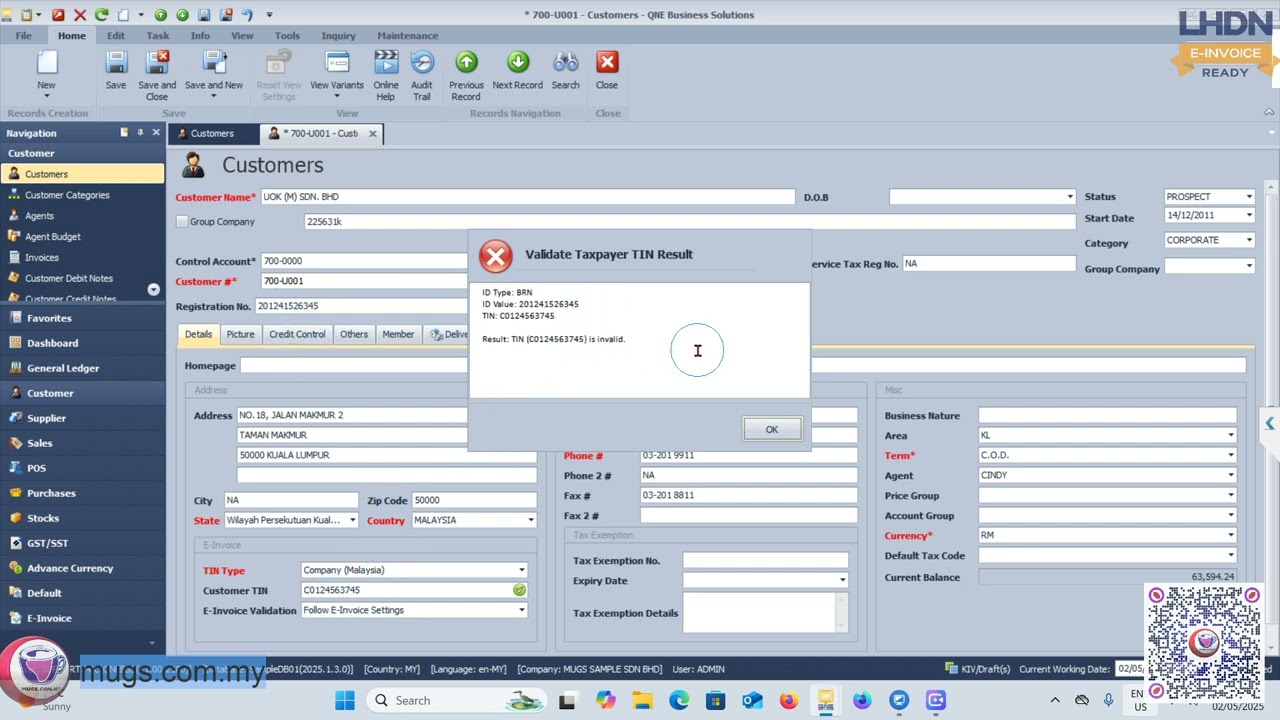Screen dimensions: 1280x720
Task: Open Firefox from the taskbar
Action: [788, 700]
